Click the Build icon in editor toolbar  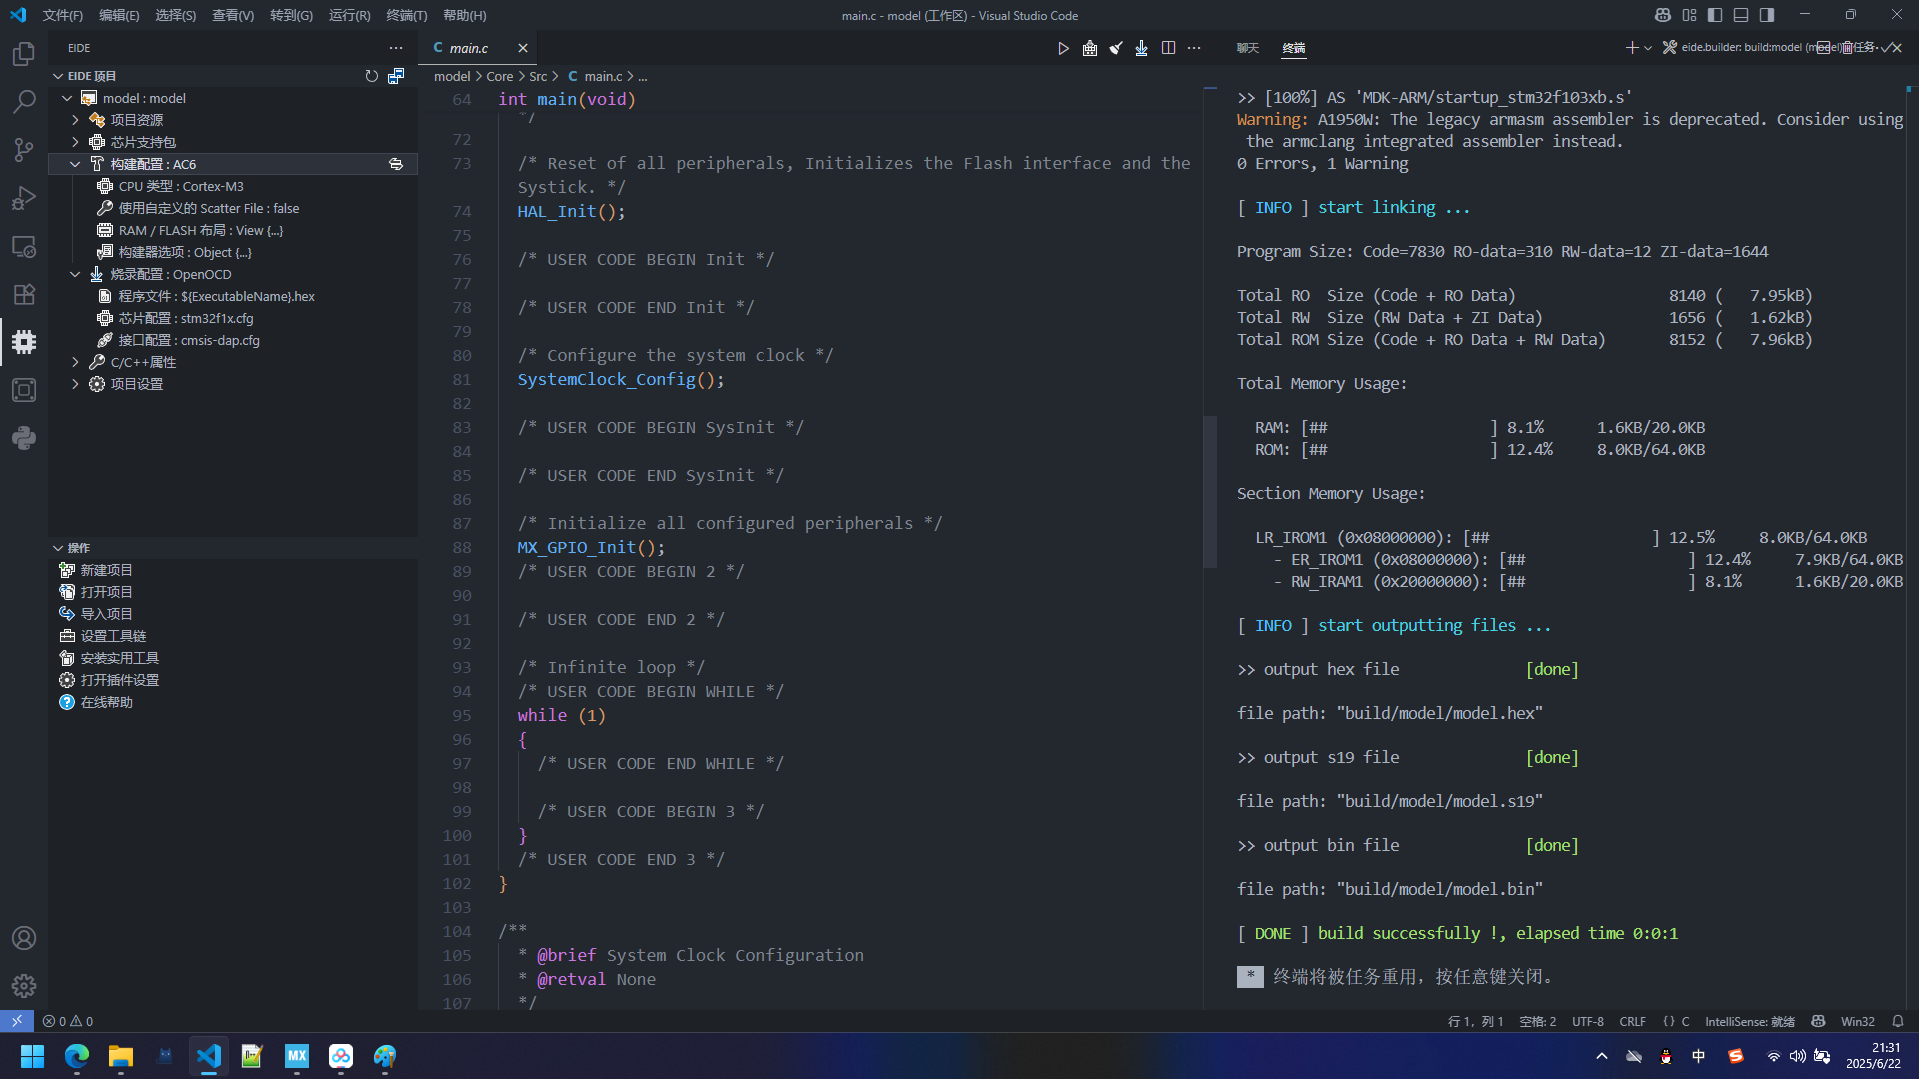pyautogui.click(x=1089, y=48)
